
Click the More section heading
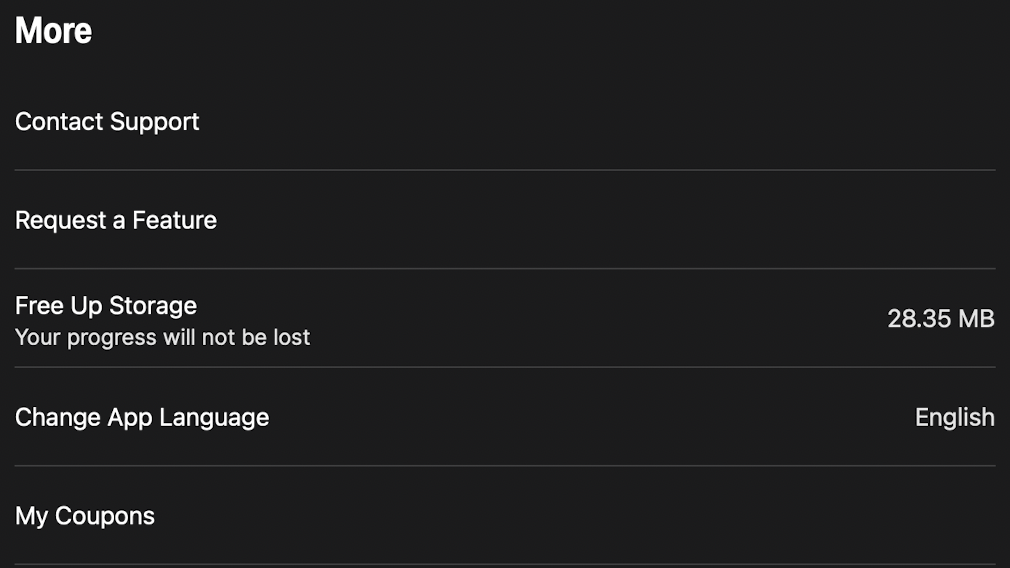[53, 31]
